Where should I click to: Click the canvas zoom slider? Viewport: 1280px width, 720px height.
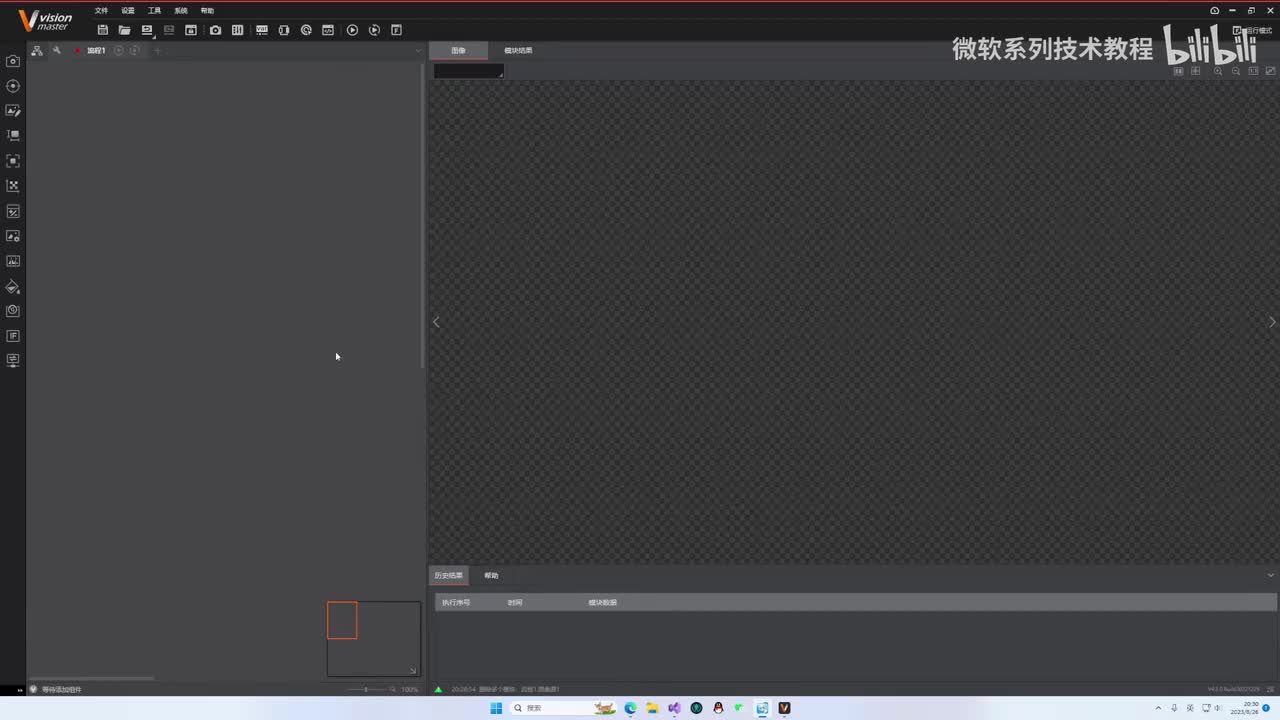click(x=367, y=689)
